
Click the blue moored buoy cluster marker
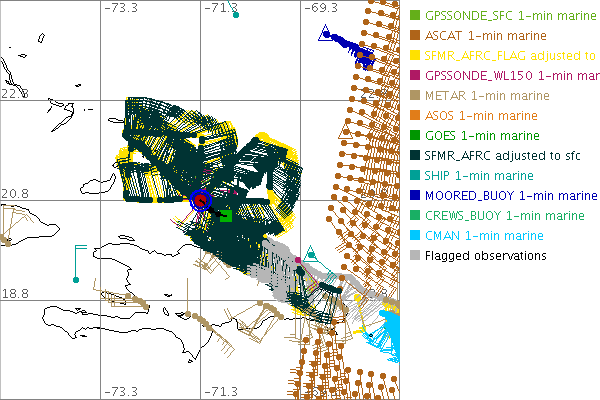(x=367, y=60)
